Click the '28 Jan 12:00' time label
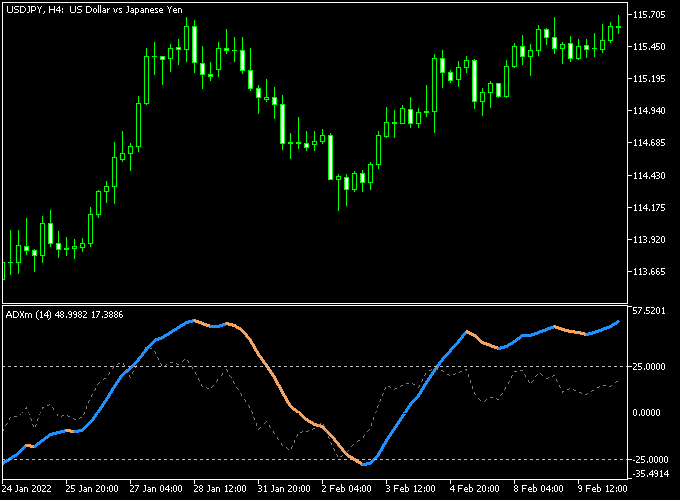This screenshot has height=500, width=680. click(x=220, y=489)
